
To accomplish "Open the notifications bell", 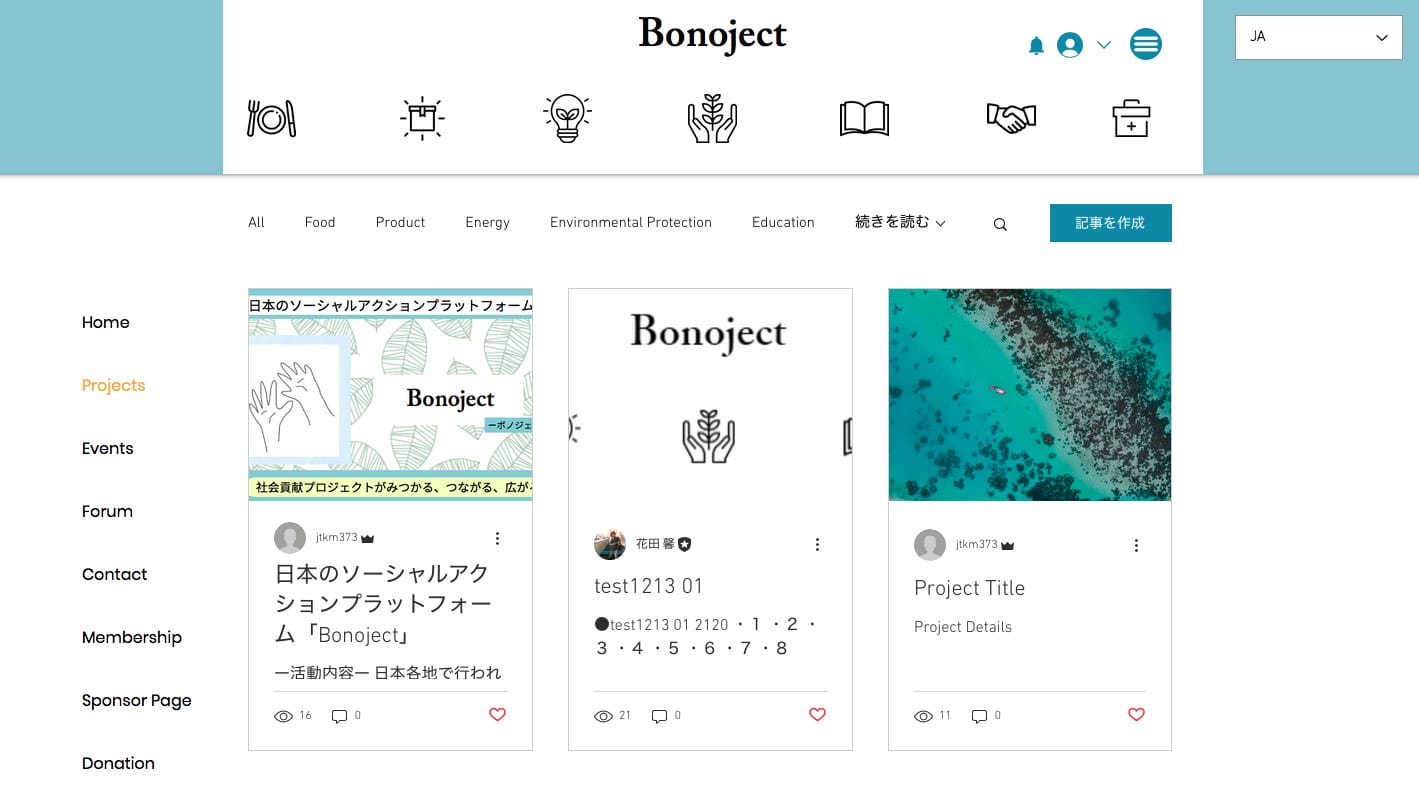I will 1036,45.
